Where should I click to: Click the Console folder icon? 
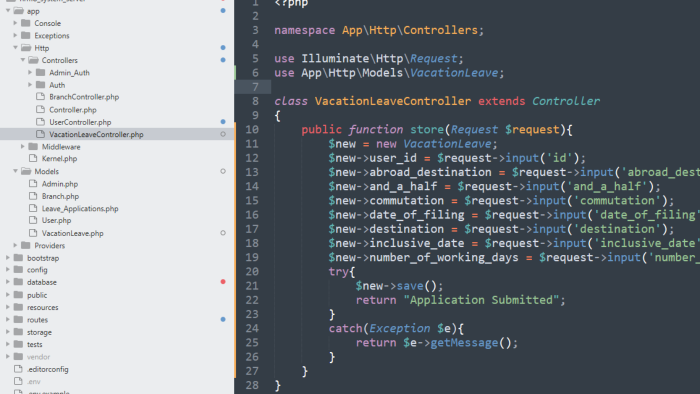click(26, 23)
